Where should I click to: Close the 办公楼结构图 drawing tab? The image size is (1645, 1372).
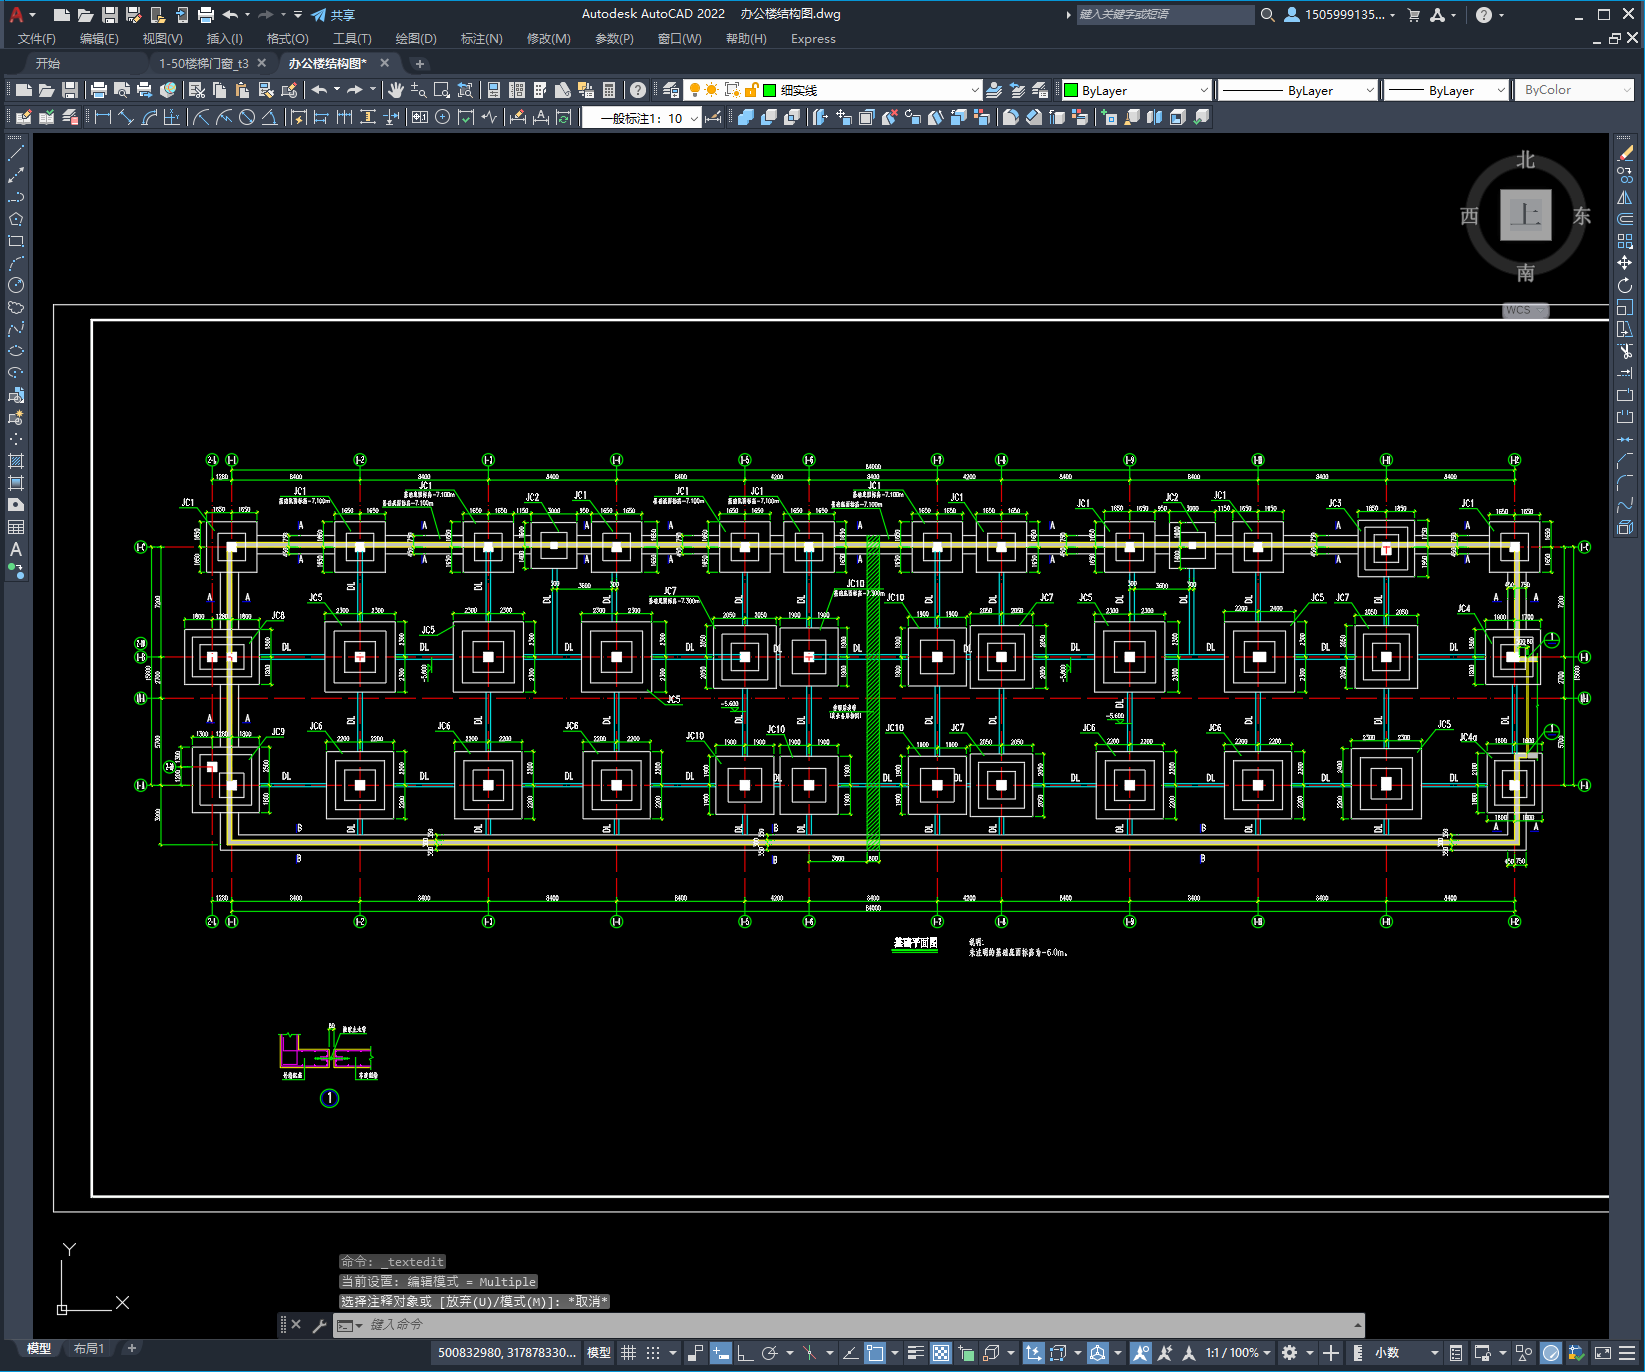point(385,63)
